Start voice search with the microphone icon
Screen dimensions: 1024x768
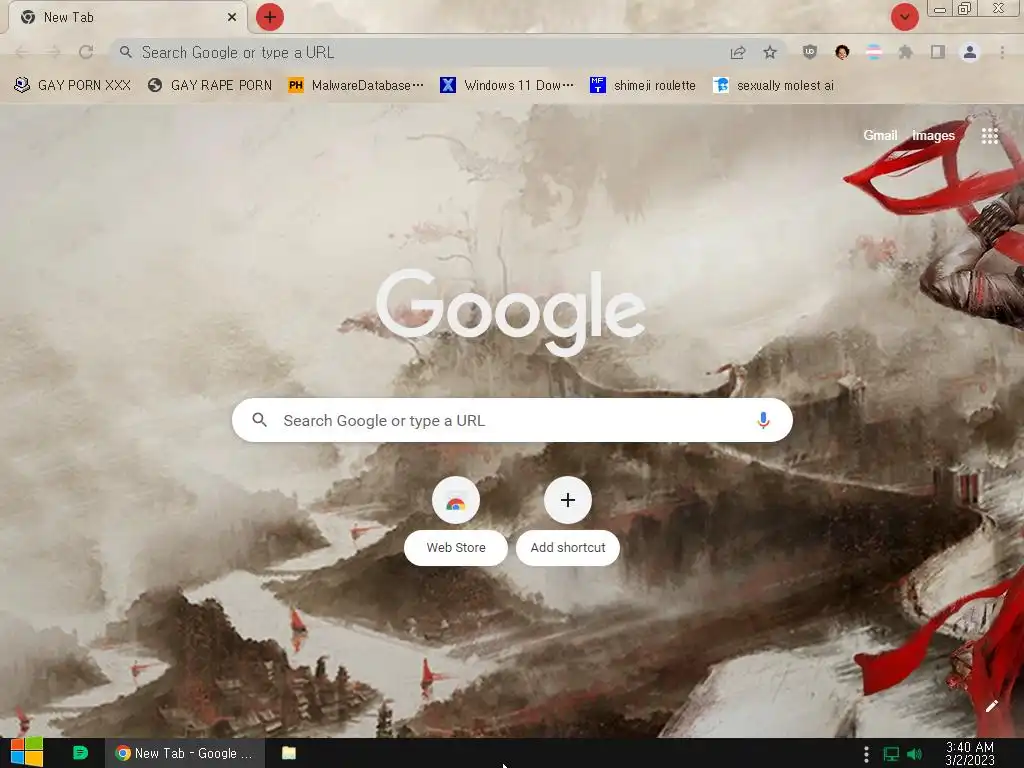763,420
